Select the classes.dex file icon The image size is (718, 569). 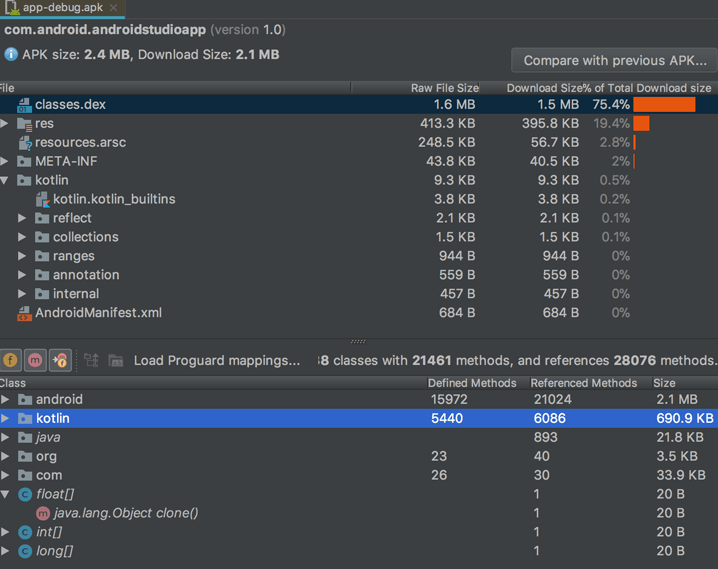tap(24, 105)
